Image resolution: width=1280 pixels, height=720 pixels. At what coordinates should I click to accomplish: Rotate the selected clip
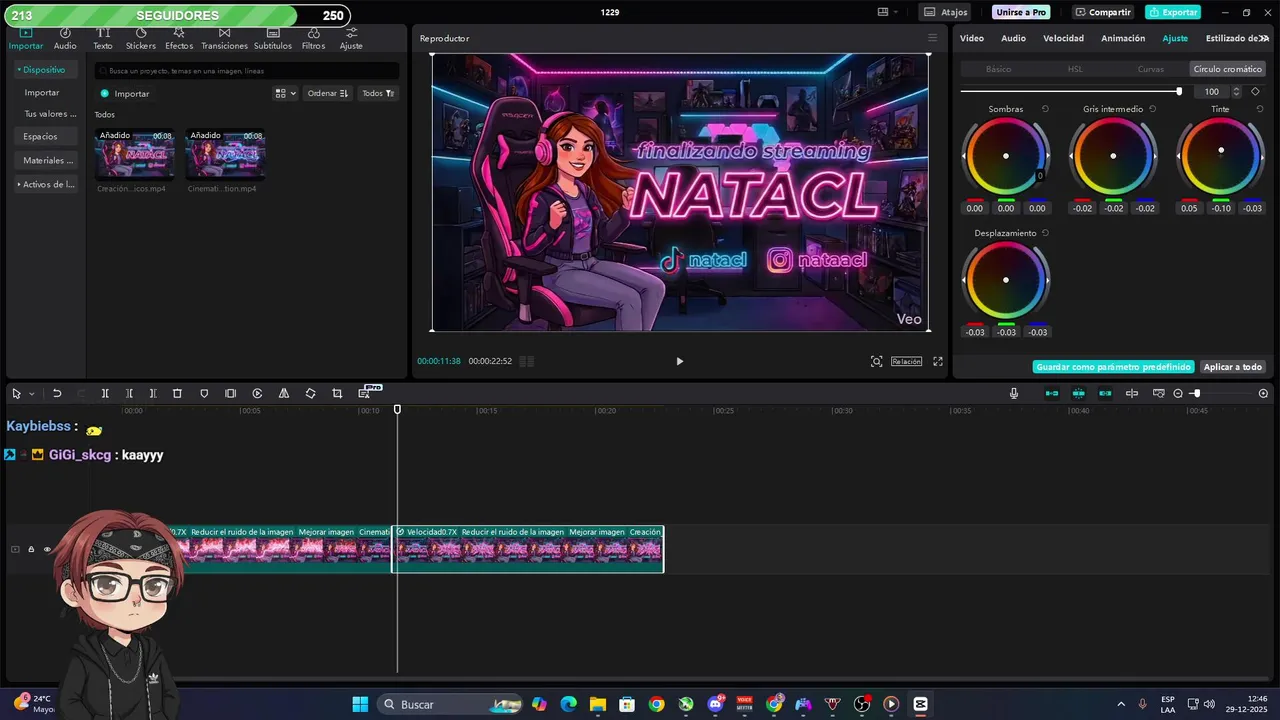(x=310, y=394)
